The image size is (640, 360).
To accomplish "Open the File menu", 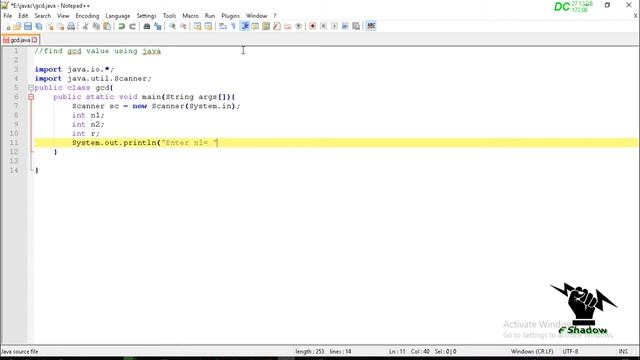I will pyautogui.click(x=8, y=16).
